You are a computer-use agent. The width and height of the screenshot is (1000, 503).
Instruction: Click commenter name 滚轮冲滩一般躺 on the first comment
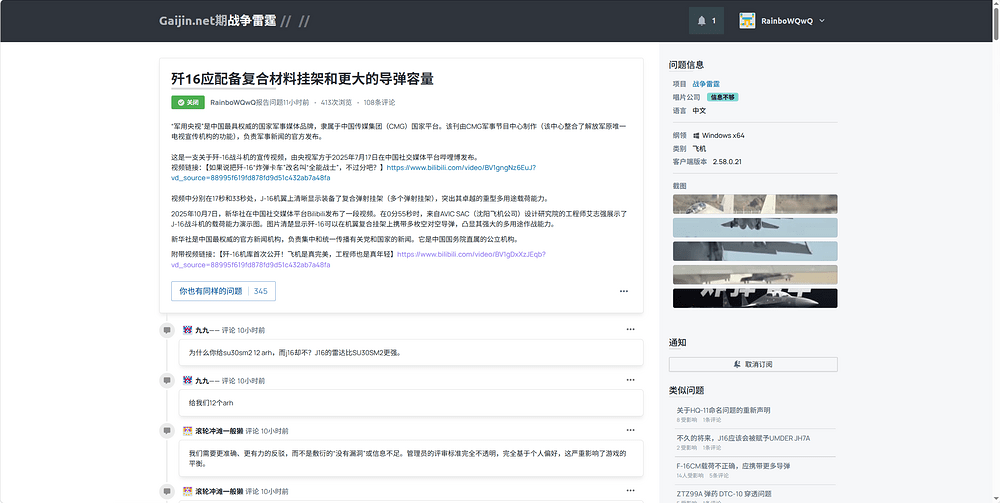[x=219, y=431]
